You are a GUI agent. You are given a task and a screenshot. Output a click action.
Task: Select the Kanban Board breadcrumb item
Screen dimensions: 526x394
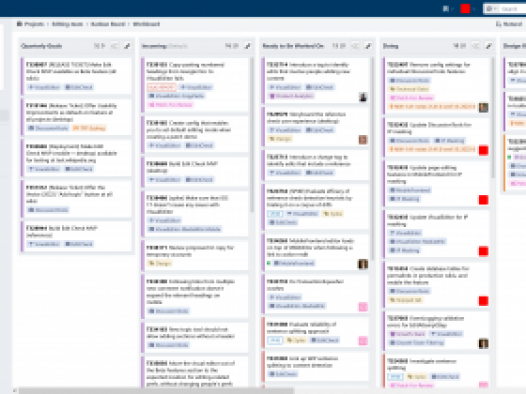coord(108,24)
